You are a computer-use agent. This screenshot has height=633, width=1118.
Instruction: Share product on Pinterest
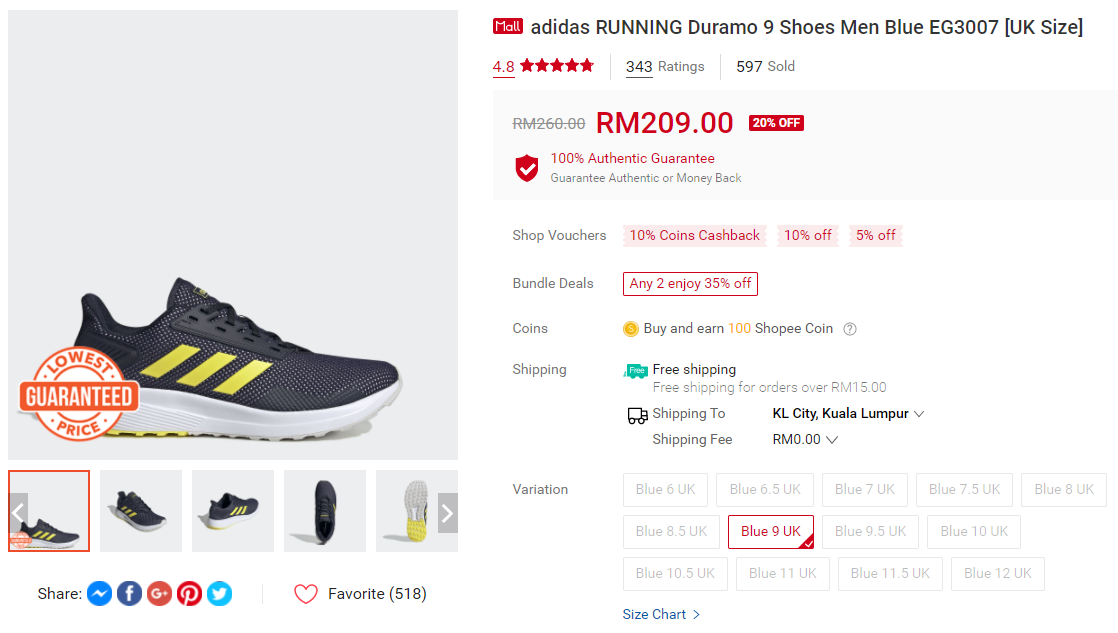[189, 594]
